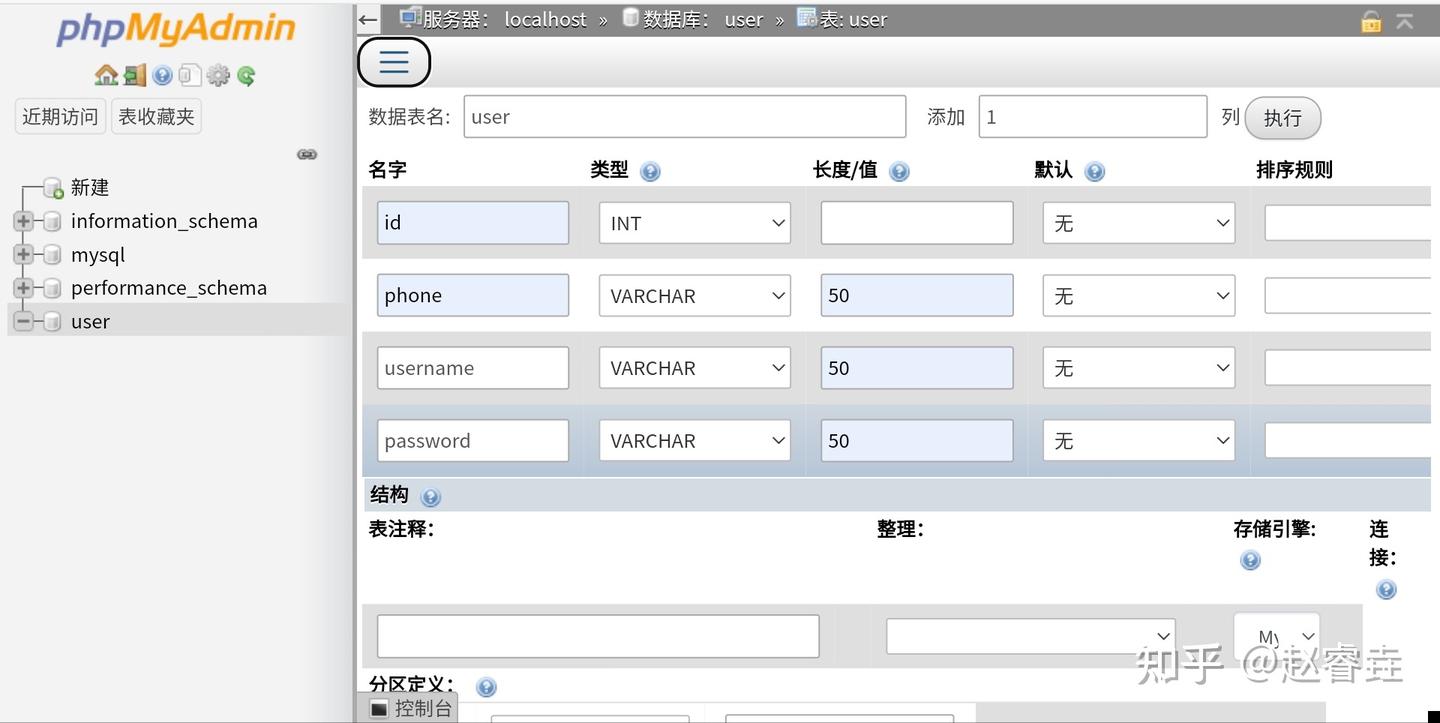Open MySQL documentation page icon
The height and width of the screenshot is (723, 1440).
coord(190,74)
